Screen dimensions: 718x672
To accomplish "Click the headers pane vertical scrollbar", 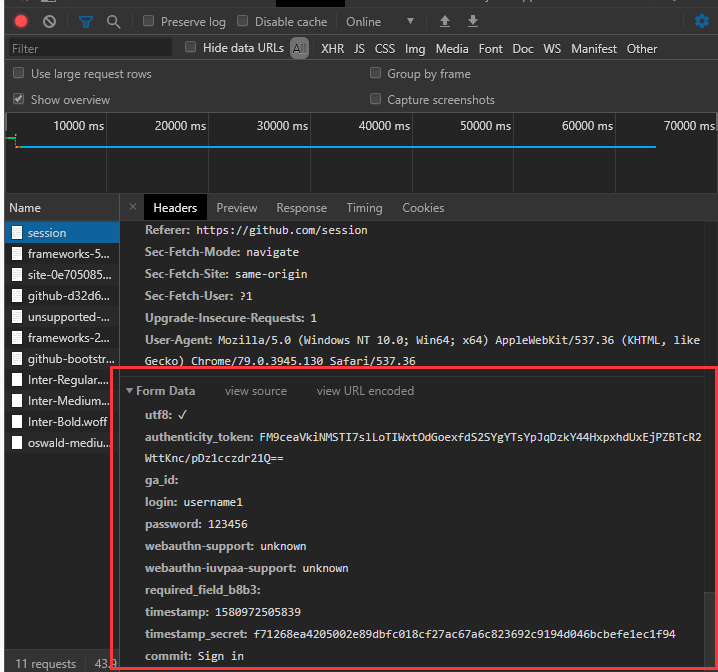I will pyautogui.click(x=709, y=628).
